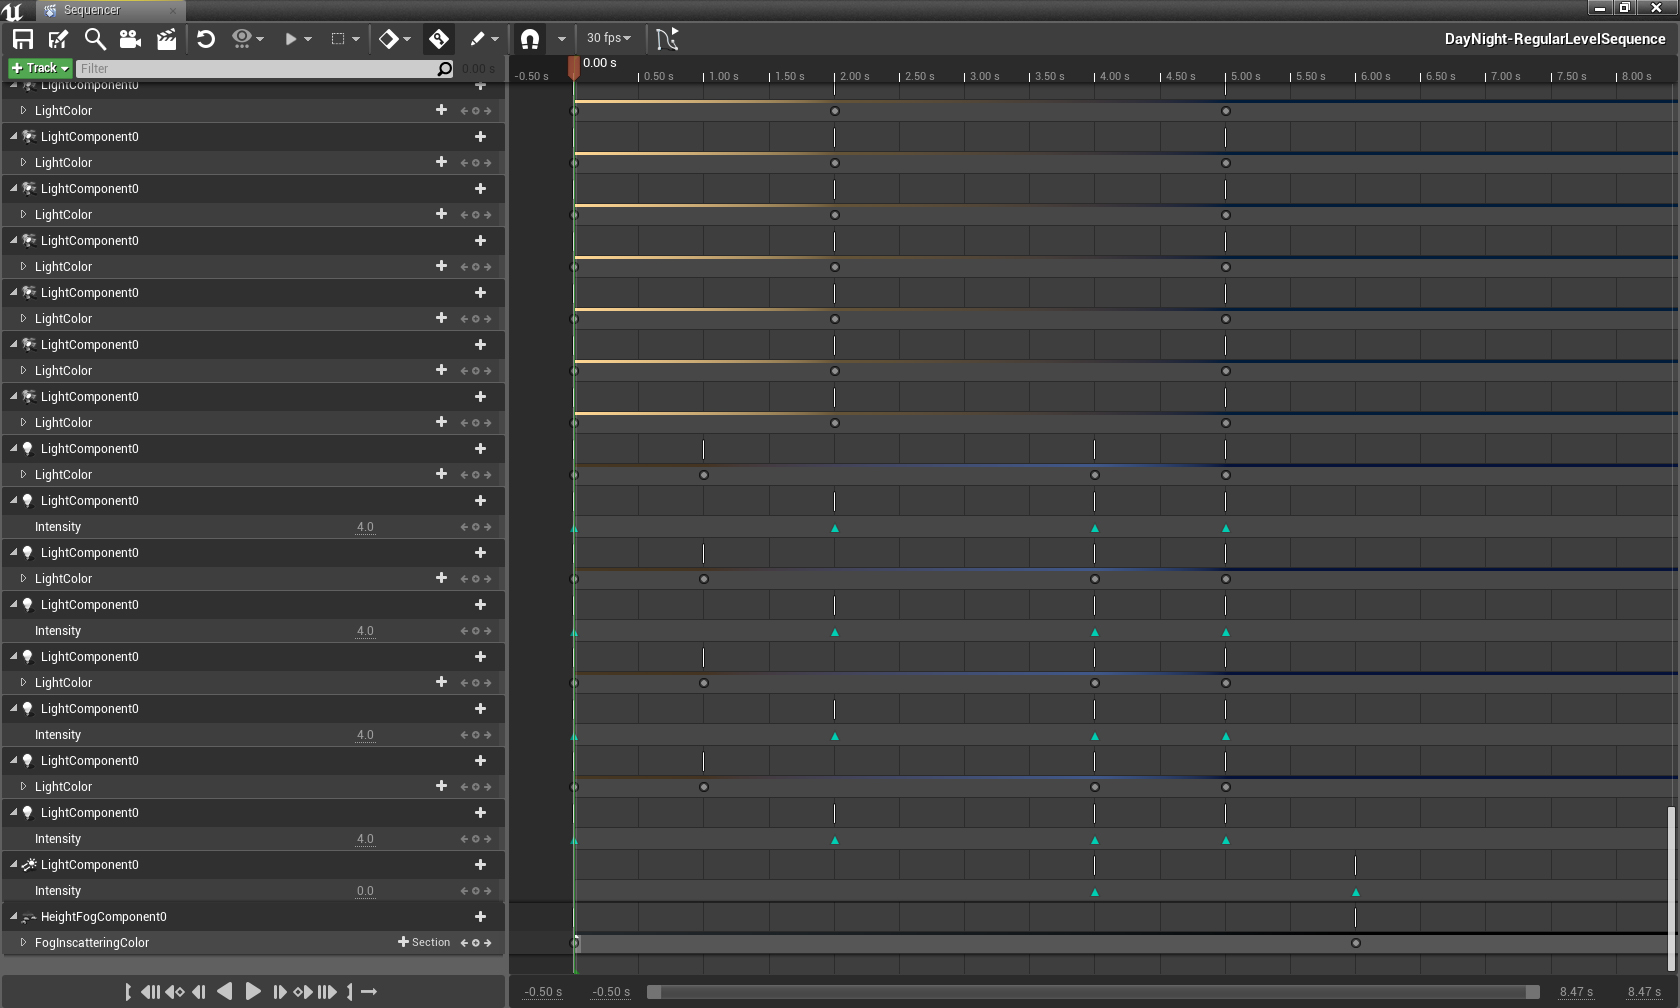1680x1008 pixels.
Task: Collapse the HeightFogComponent0 track
Action: [x=14, y=917]
